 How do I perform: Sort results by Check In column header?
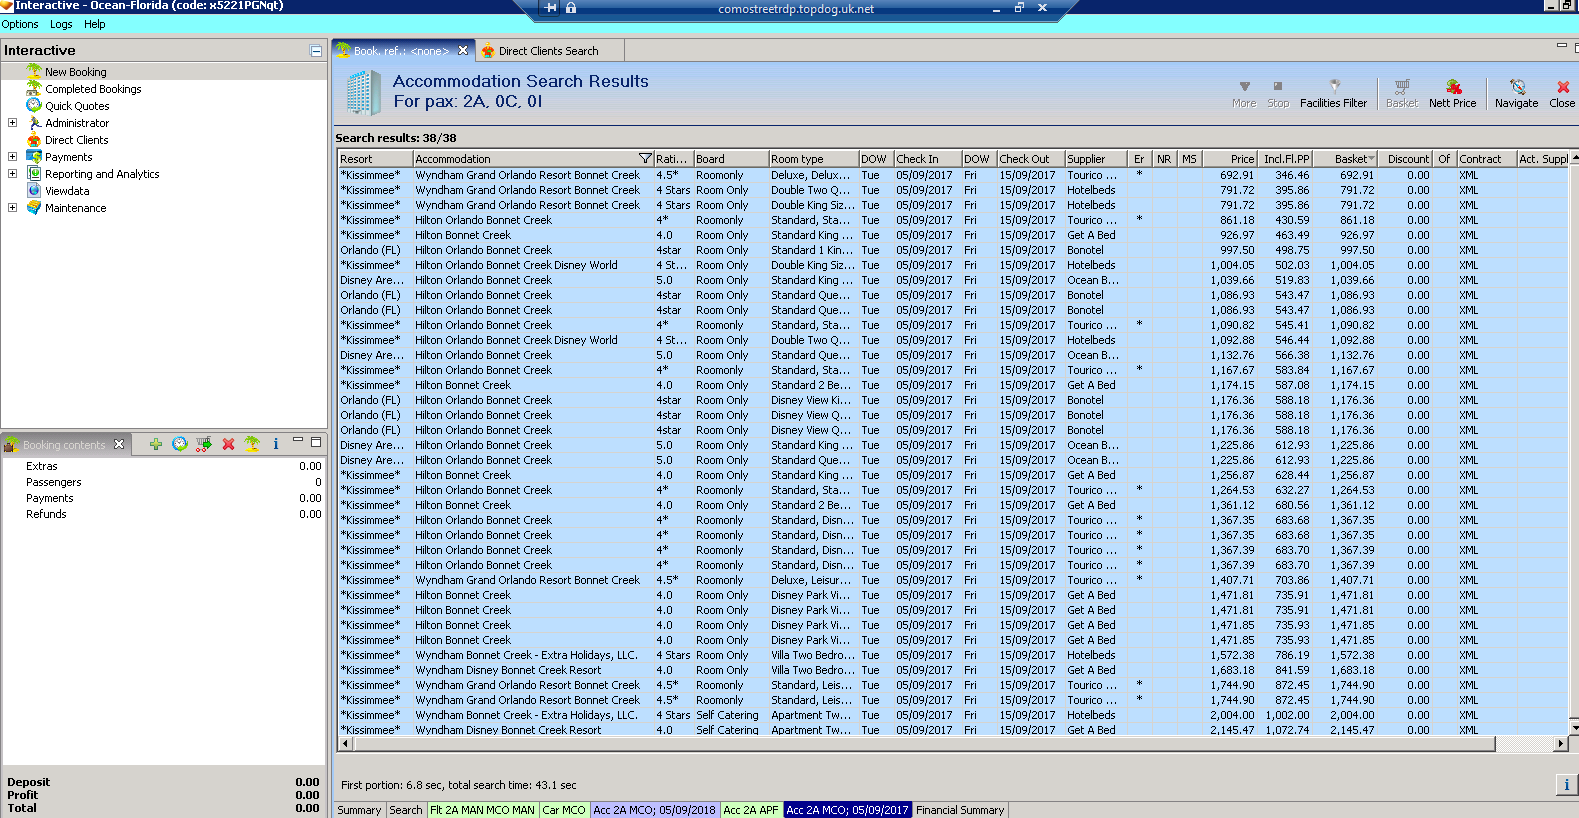pos(927,159)
